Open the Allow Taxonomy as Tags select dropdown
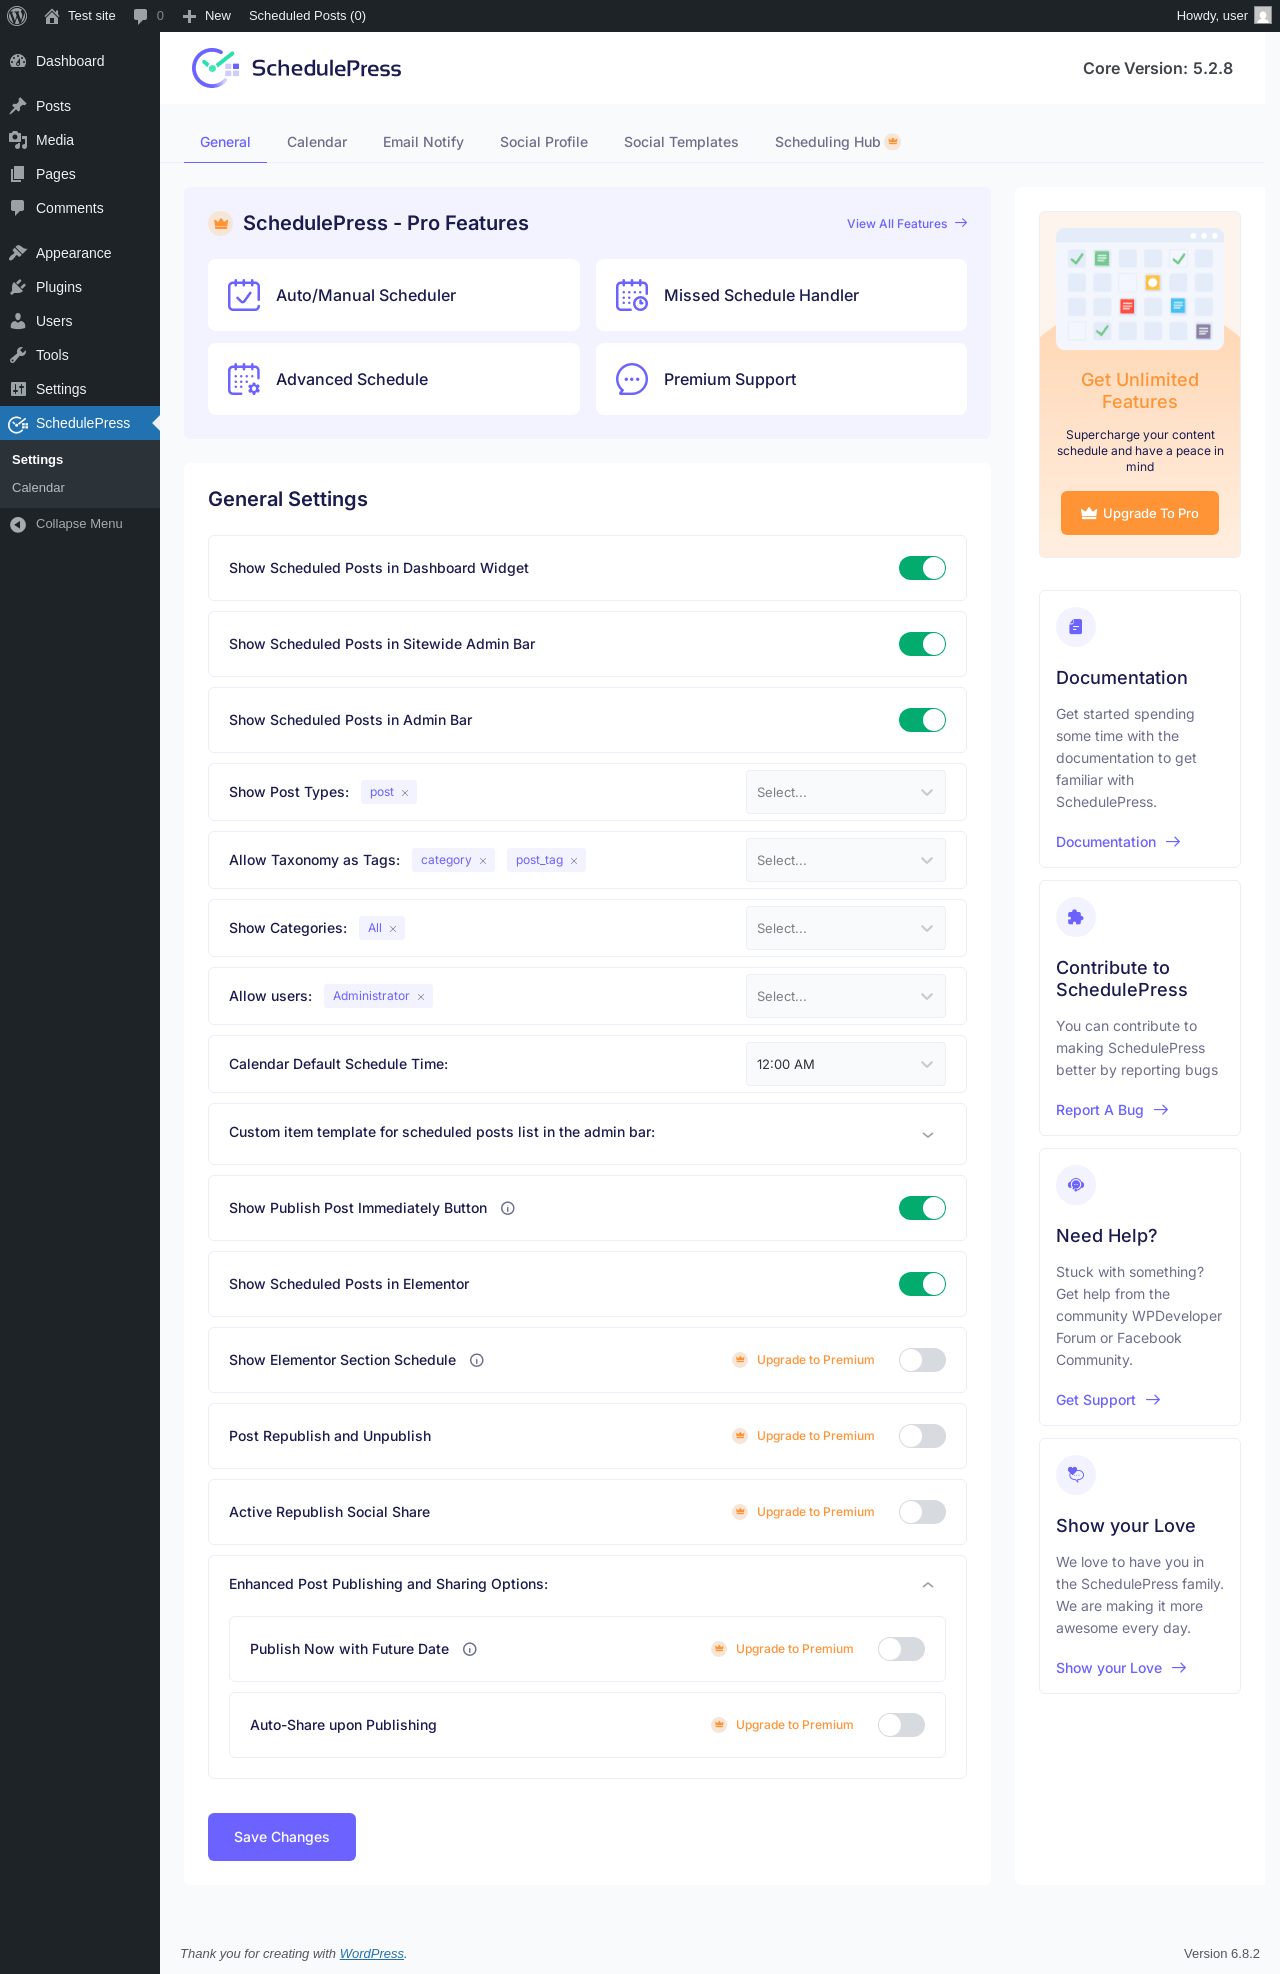1280x1974 pixels. 846,860
